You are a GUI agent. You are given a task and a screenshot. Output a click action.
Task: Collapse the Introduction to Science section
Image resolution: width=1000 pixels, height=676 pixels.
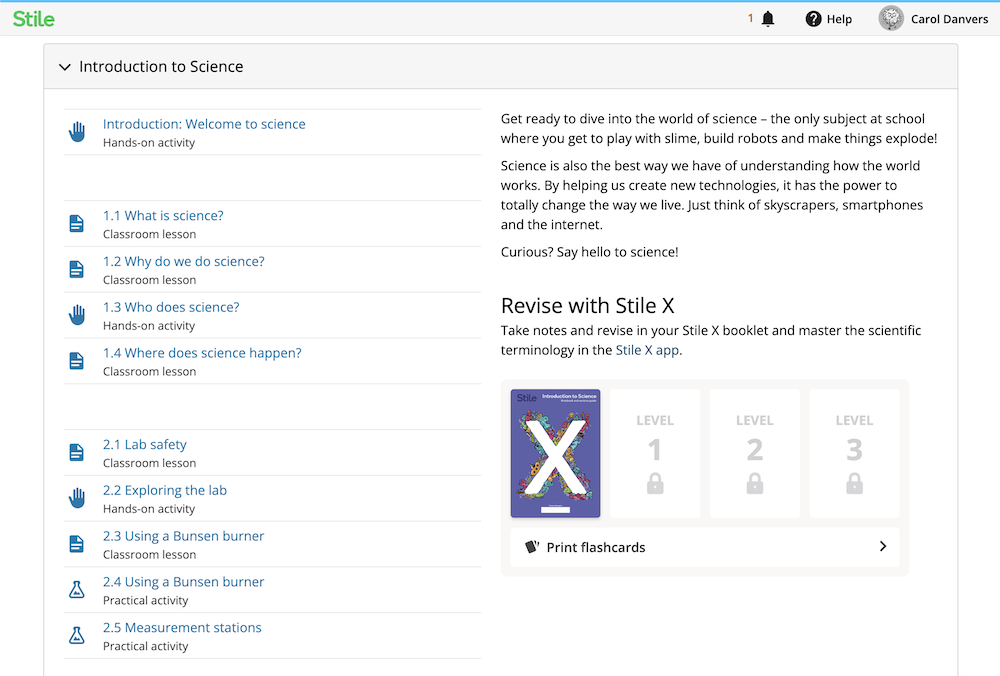click(64, 66)
